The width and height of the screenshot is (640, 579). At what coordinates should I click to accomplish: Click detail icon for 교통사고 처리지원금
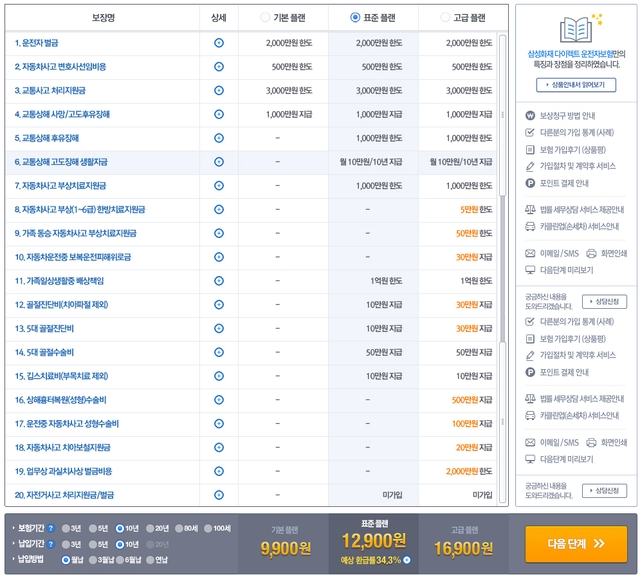click(x=219, y=90)
